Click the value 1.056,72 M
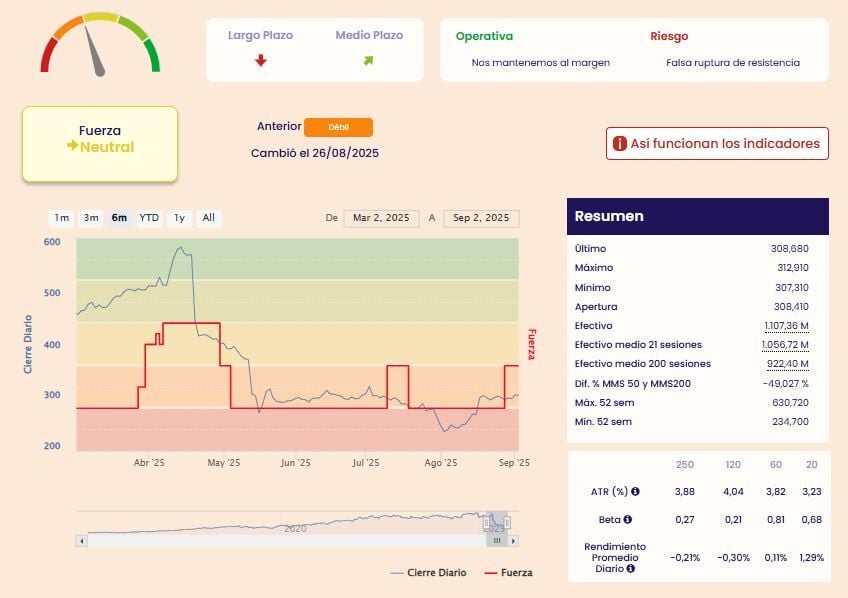 pos(785,344)
